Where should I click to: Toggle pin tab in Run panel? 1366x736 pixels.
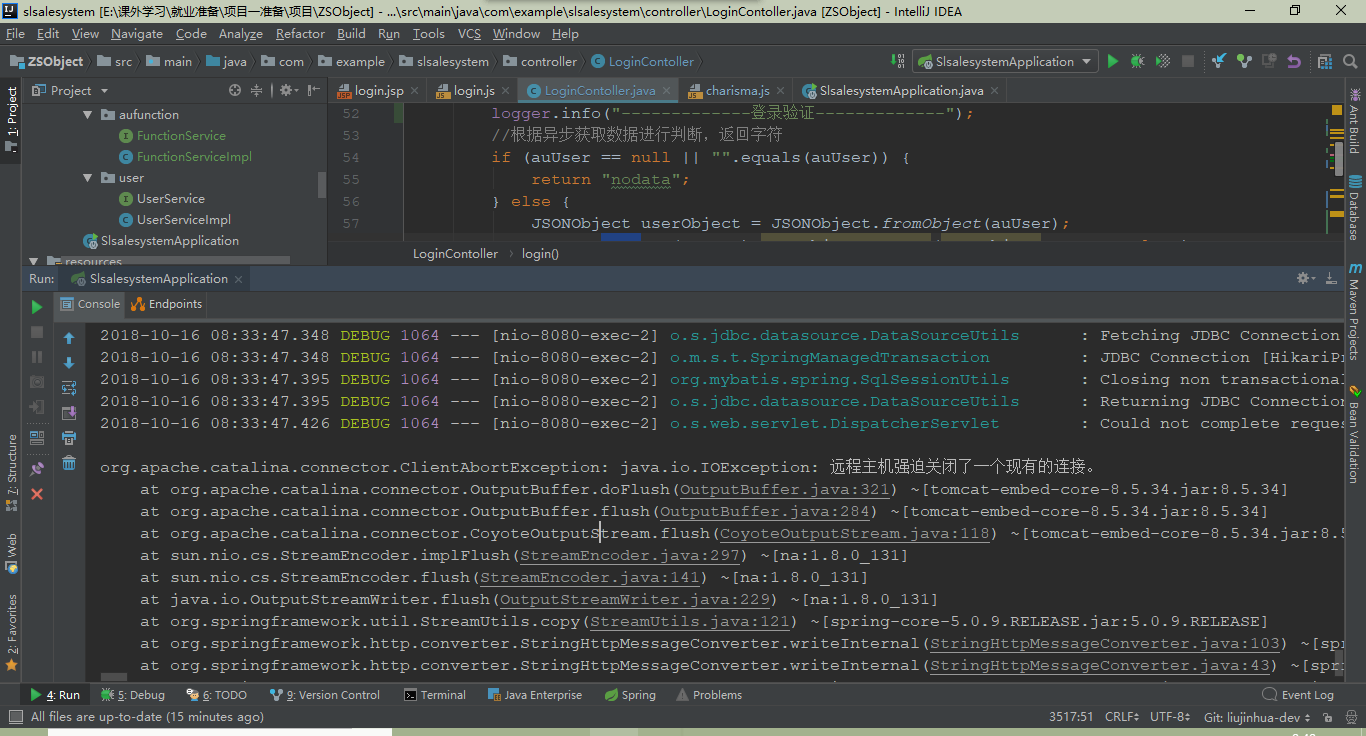[37, 467]
